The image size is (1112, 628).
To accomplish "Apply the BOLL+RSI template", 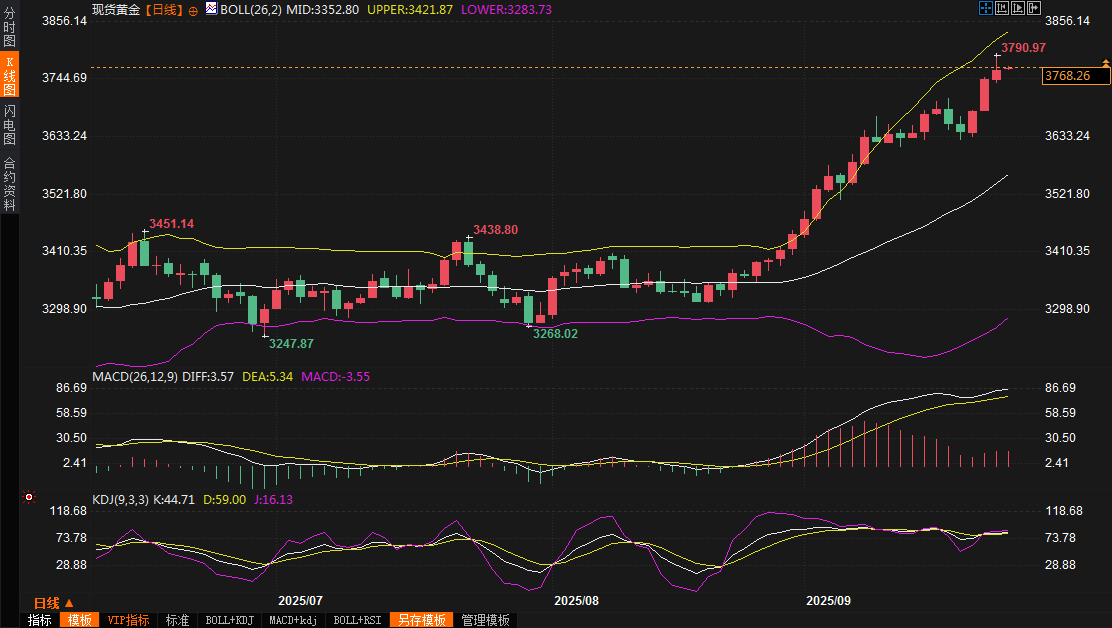I will [357, 620].
